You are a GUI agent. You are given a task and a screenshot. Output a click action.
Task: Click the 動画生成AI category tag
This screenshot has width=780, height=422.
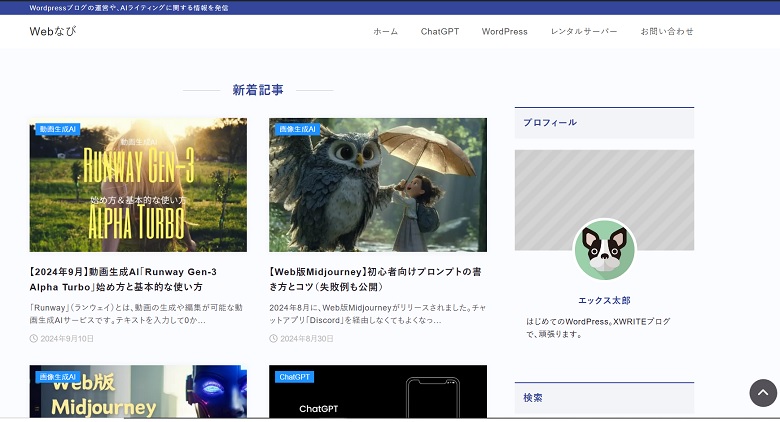[58, 129]
